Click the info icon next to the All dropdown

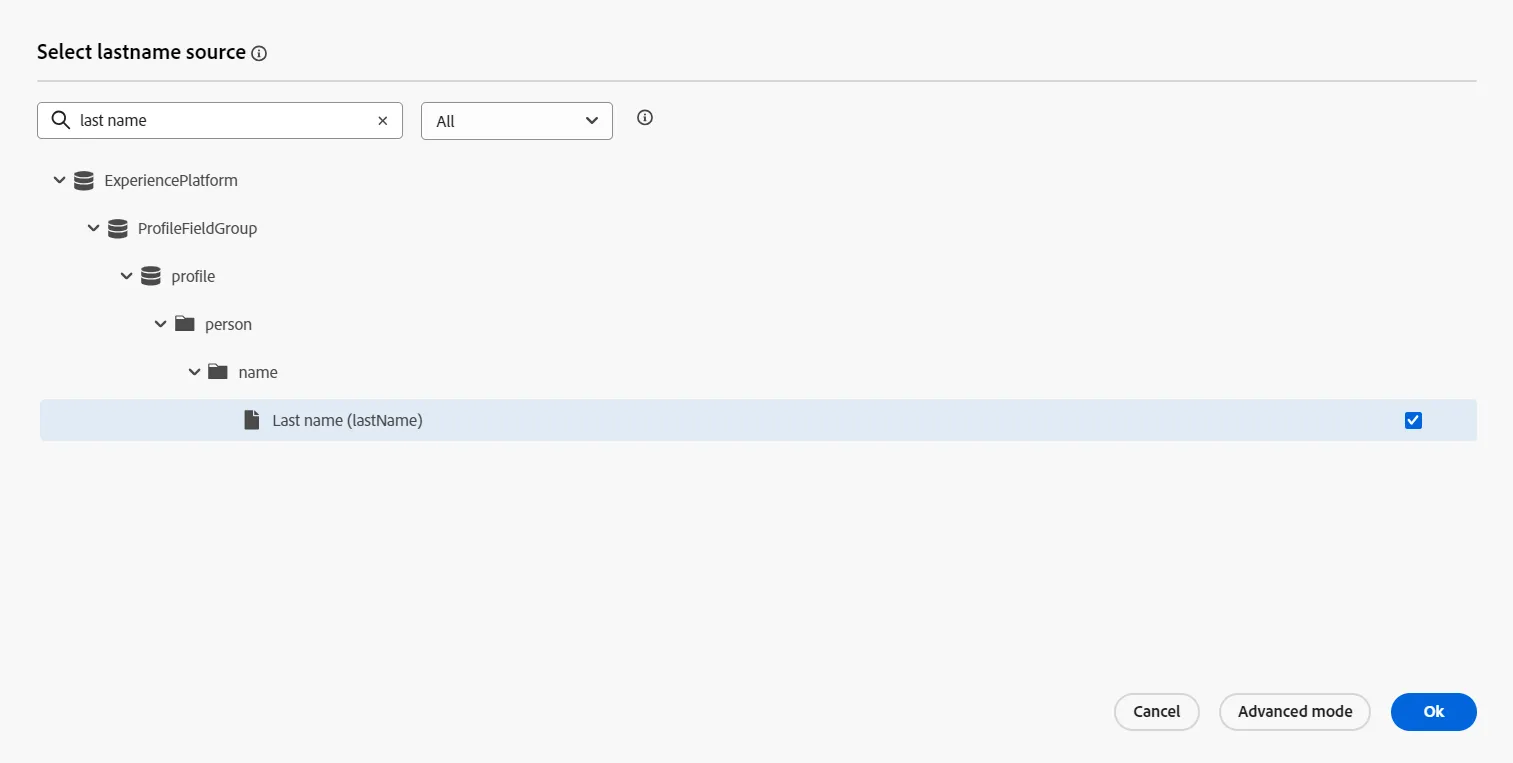pyautogui.click(x=645, y=118)
